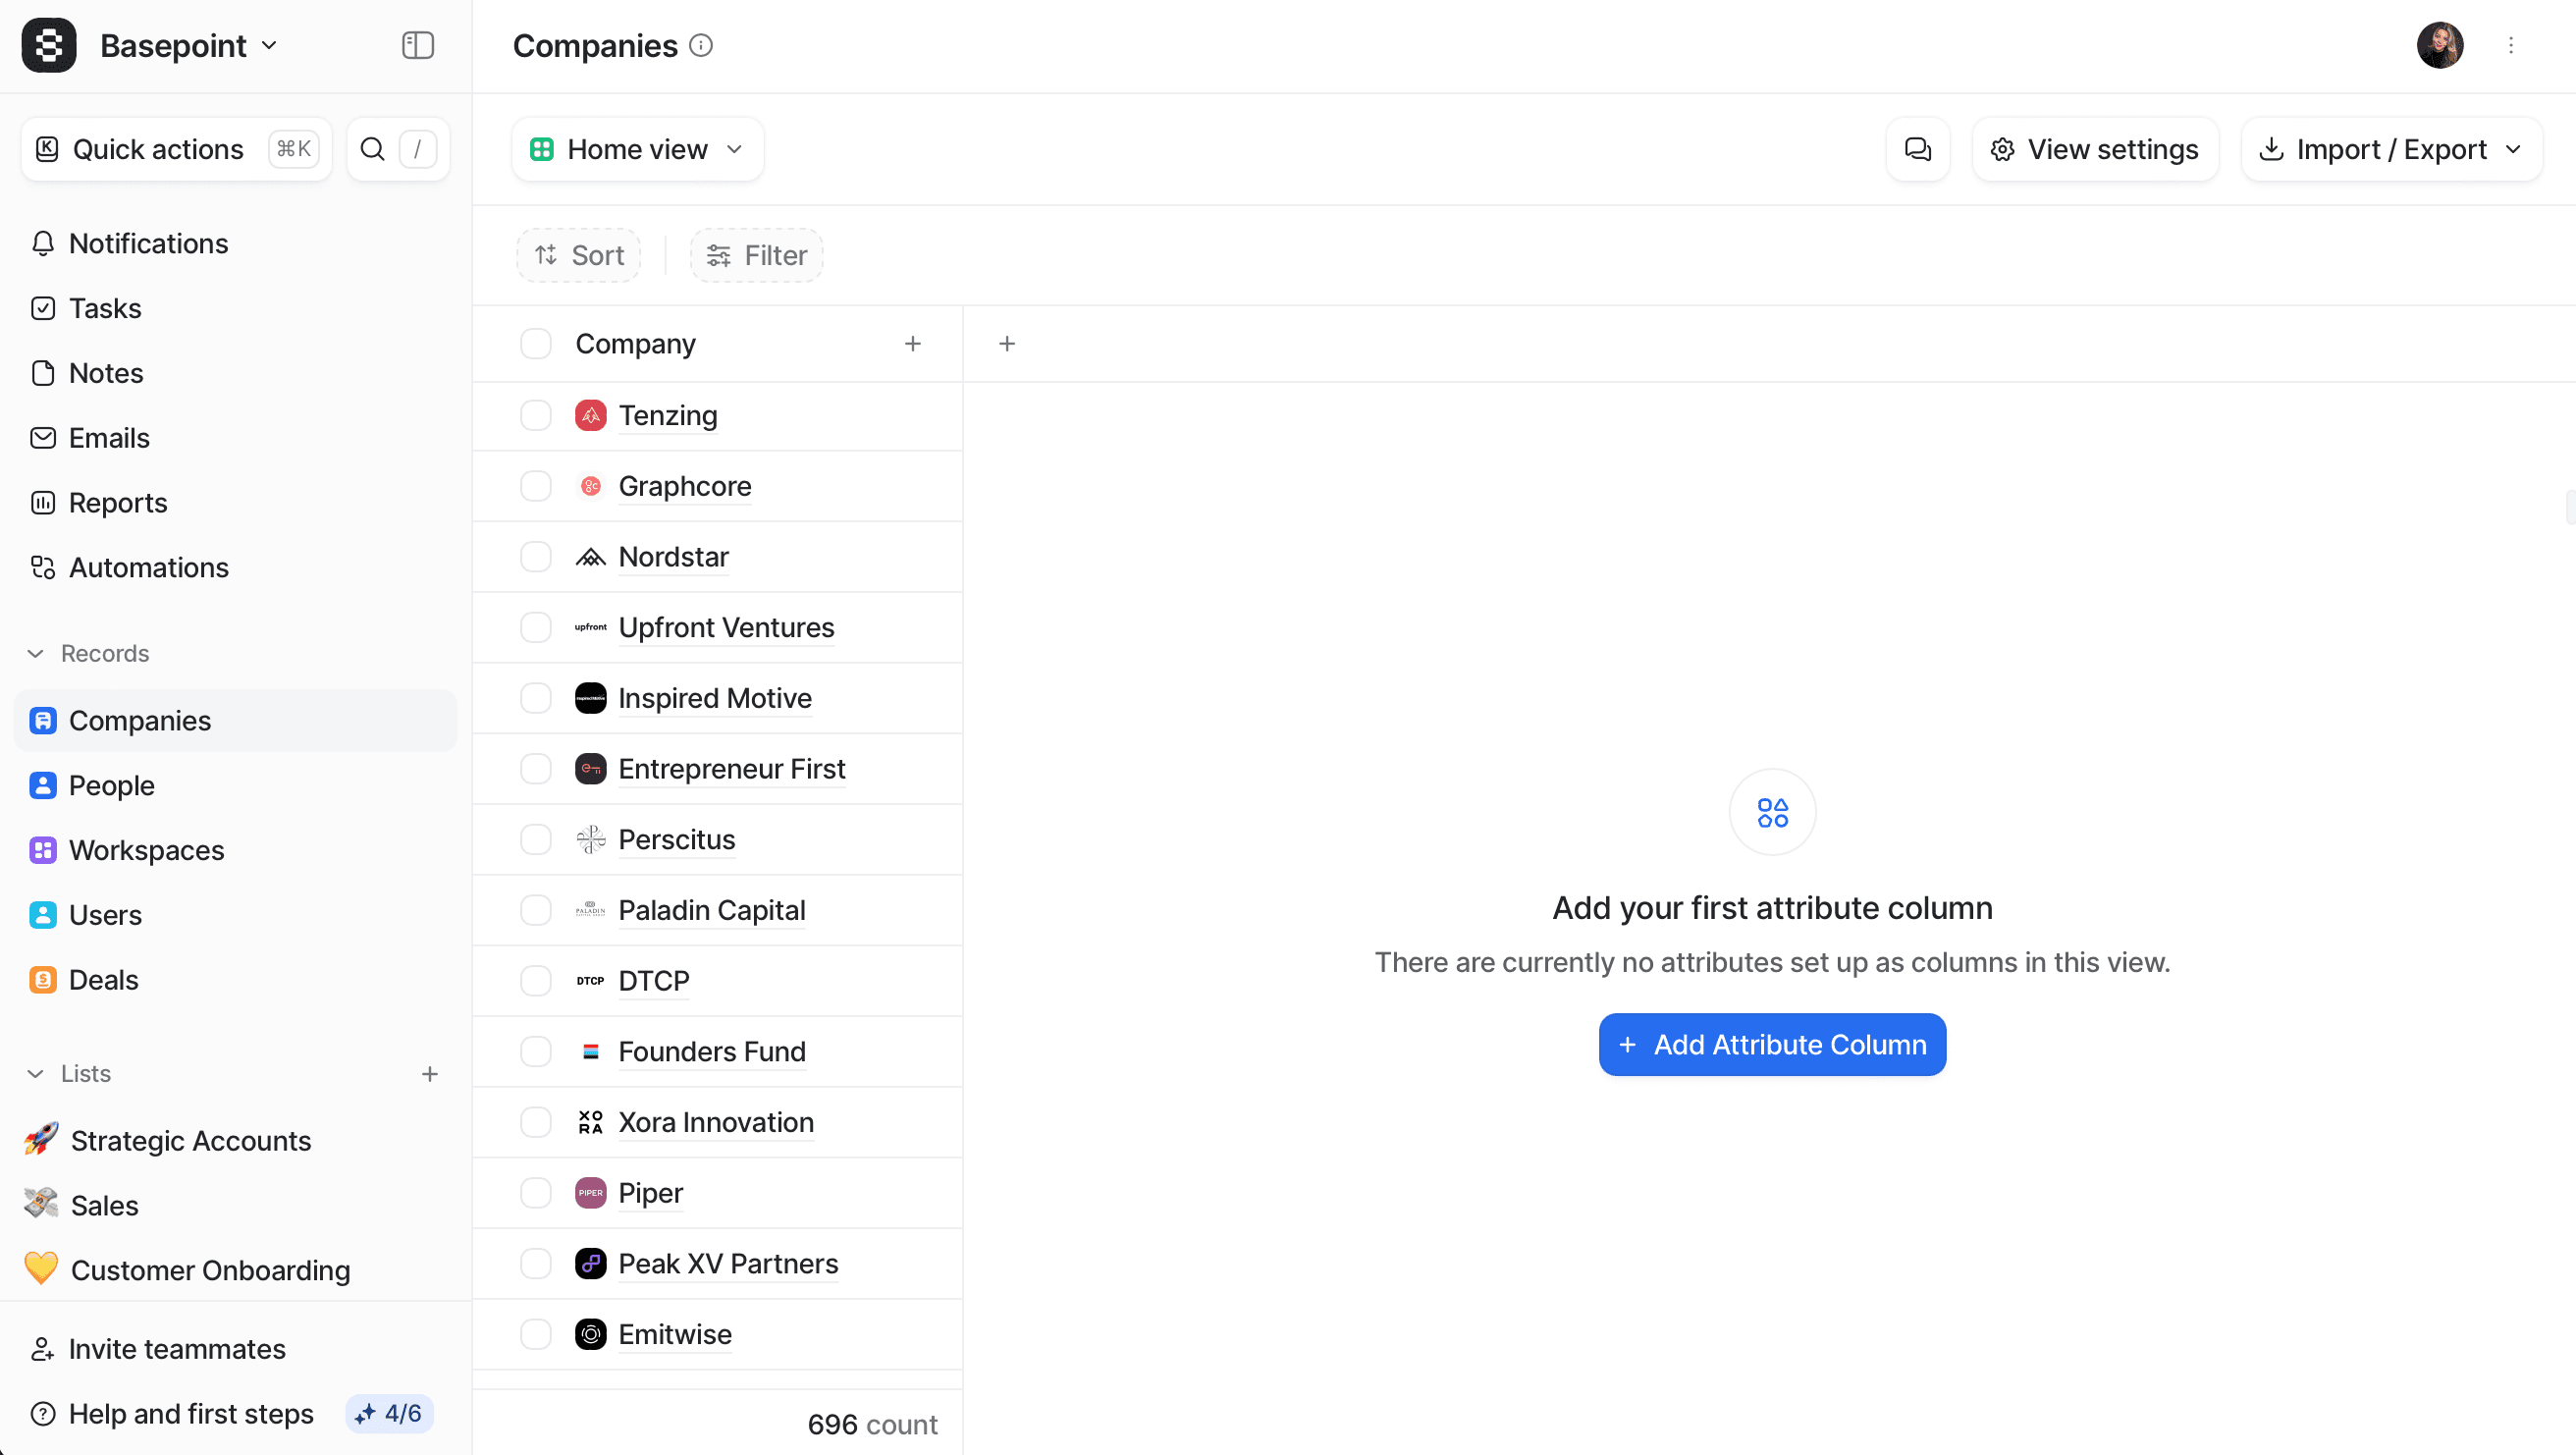This screenshot has height=1455, width=2576.
Task: Check the DTCP row checkbox
Action: 536,981
